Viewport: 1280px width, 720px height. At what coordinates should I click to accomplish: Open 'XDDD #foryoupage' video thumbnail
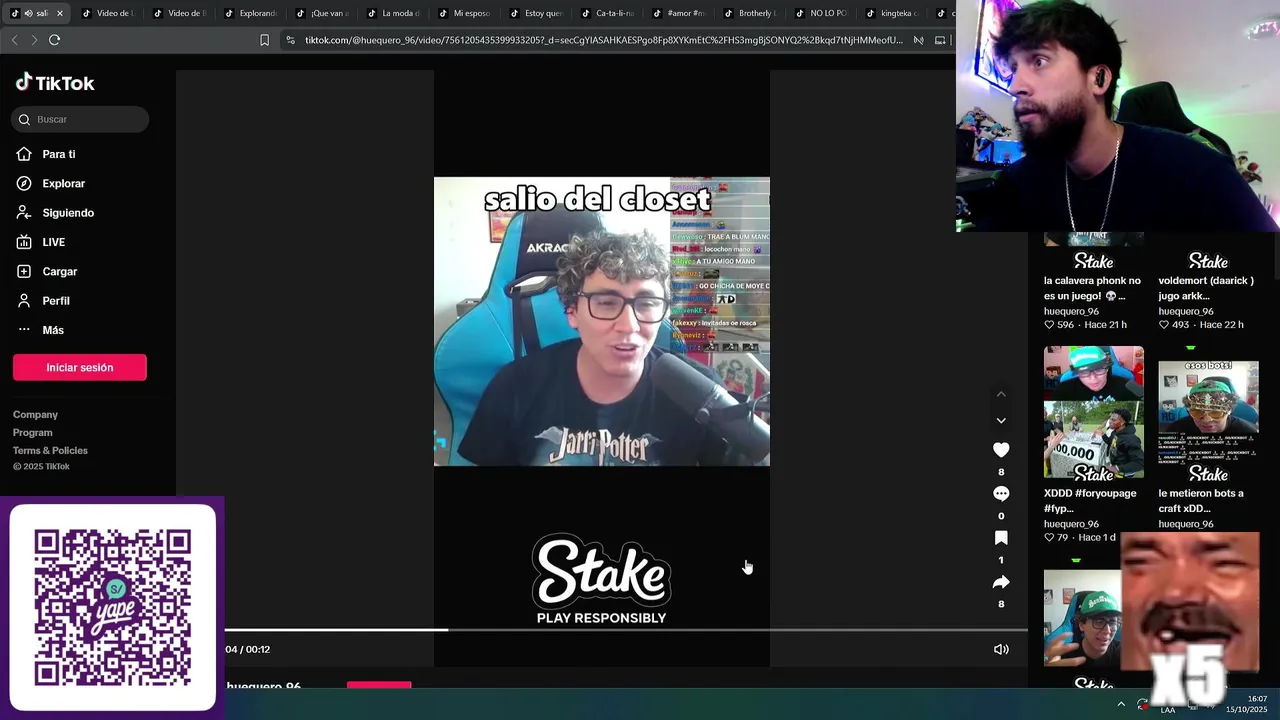[x=1094, y=413]
